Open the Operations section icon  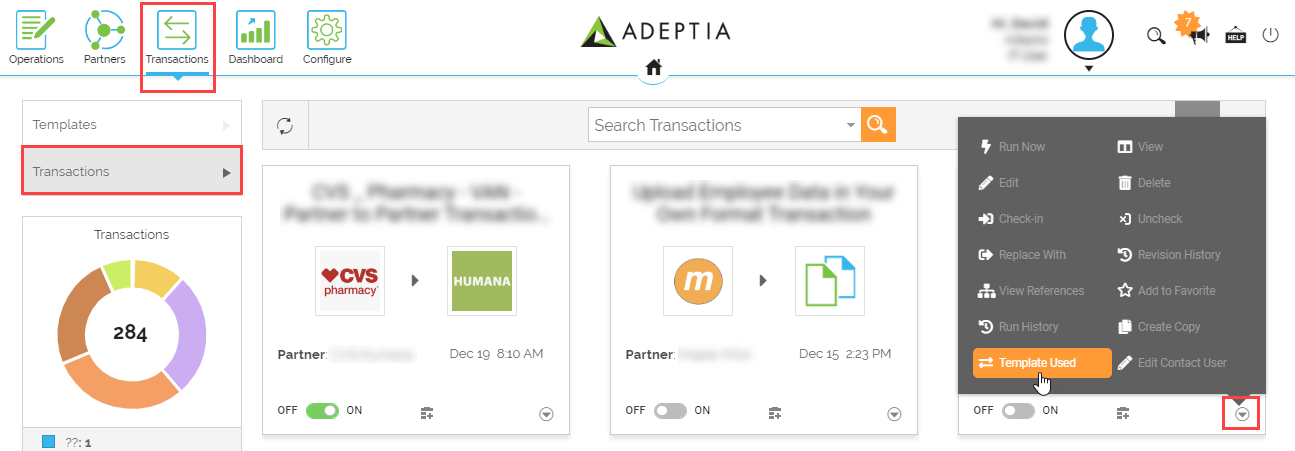(36, 31)
